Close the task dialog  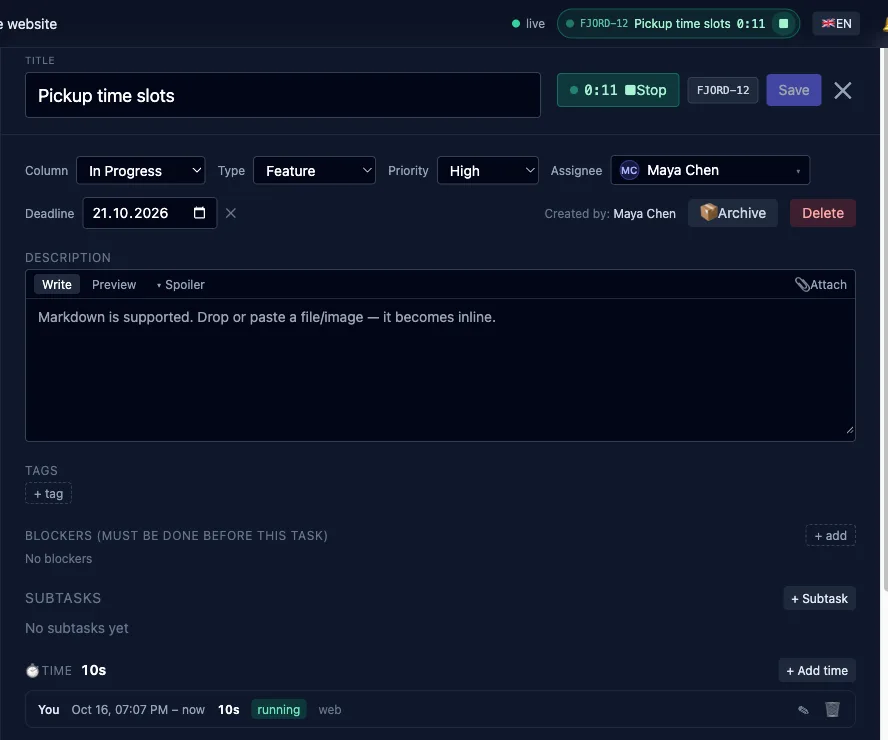(843, 90)
